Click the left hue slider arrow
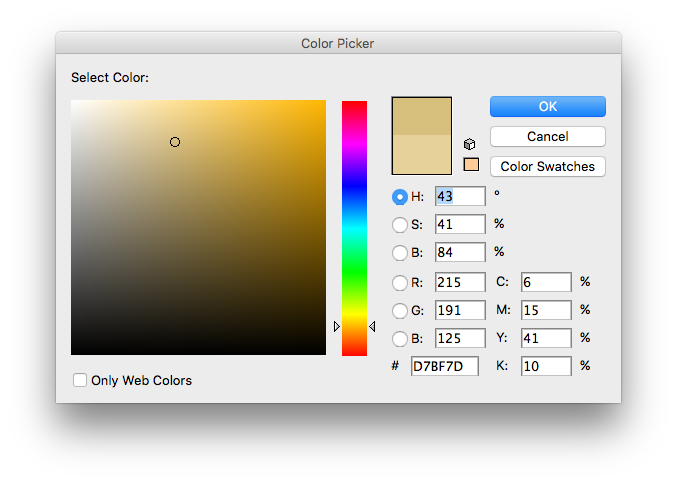The image size is (677, 483). [336, 326]
